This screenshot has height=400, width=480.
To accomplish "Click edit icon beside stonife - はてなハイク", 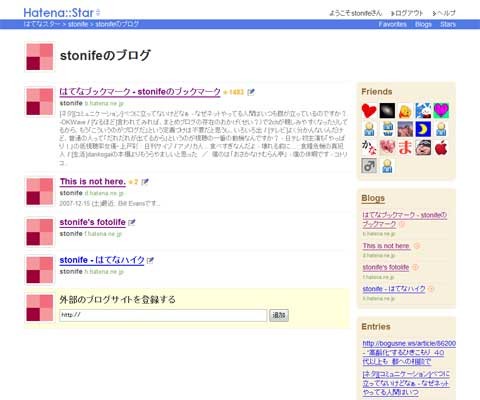I will (150, 260).
